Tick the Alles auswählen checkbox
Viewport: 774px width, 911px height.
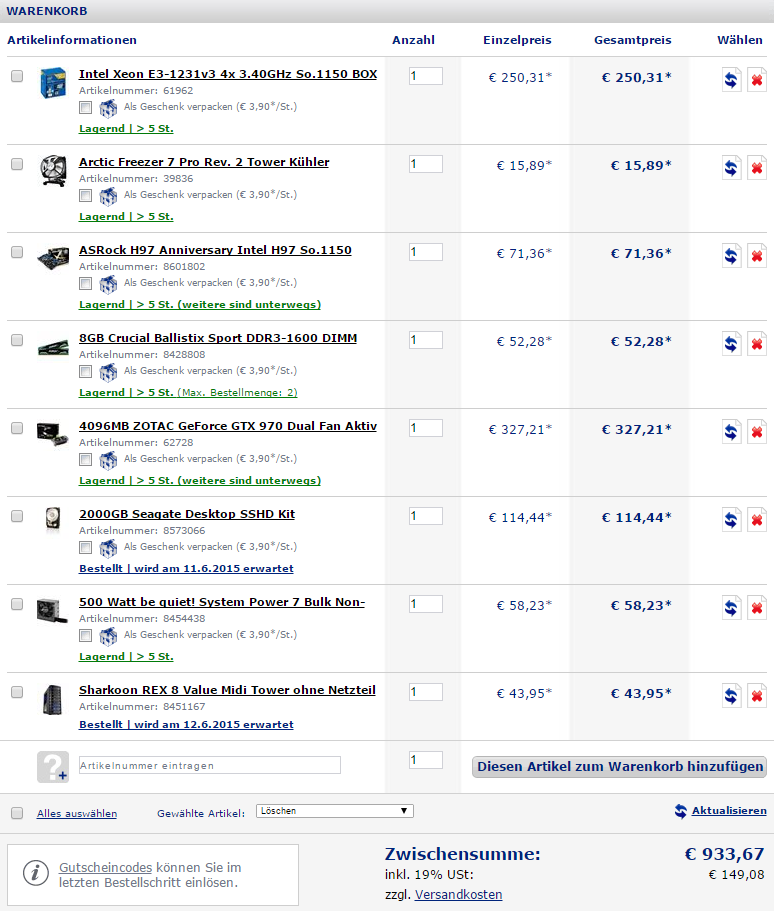tap(17, 813)
